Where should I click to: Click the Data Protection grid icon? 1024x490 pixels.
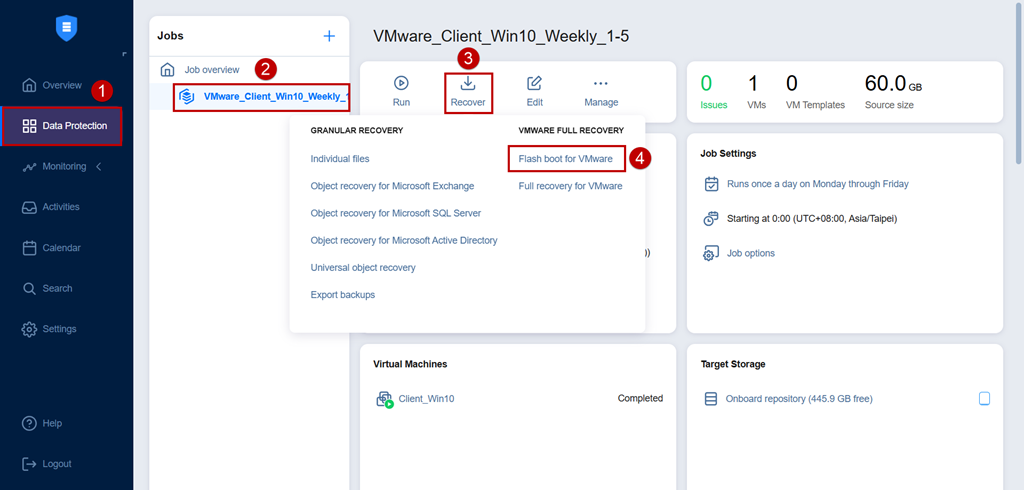click(29, 126)
